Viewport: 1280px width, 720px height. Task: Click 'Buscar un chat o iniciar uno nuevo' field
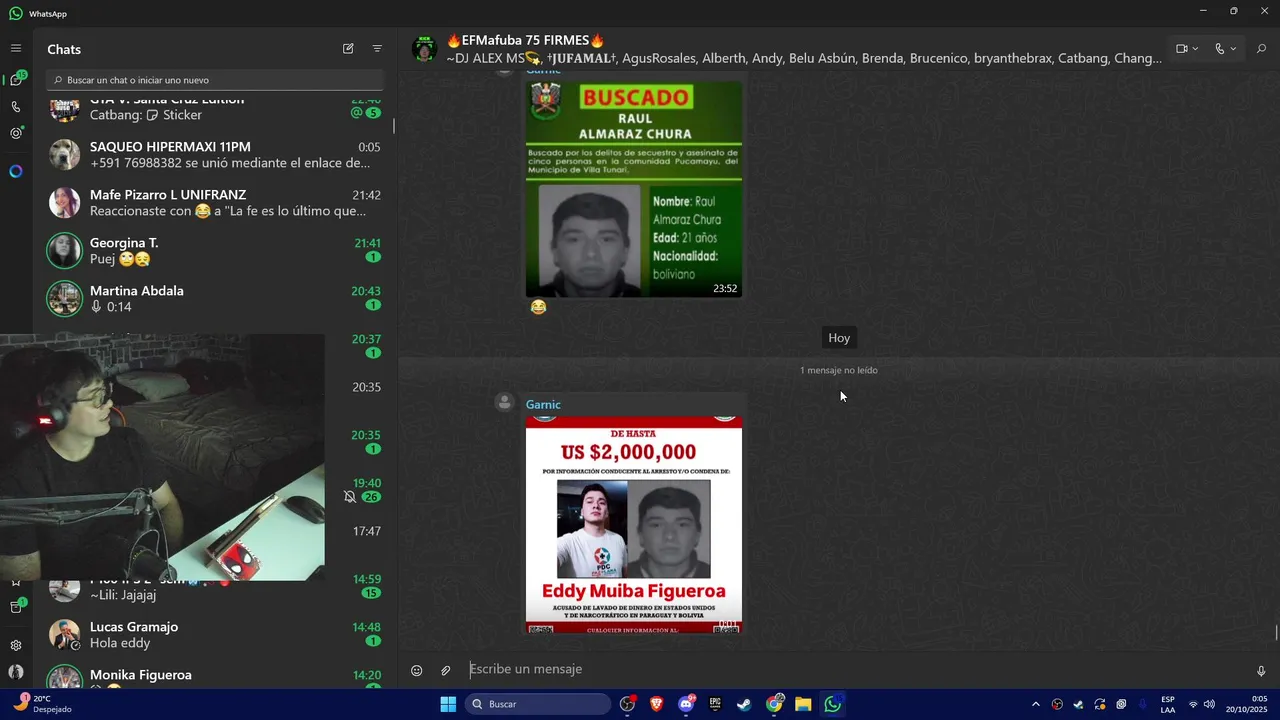(215, 80)
